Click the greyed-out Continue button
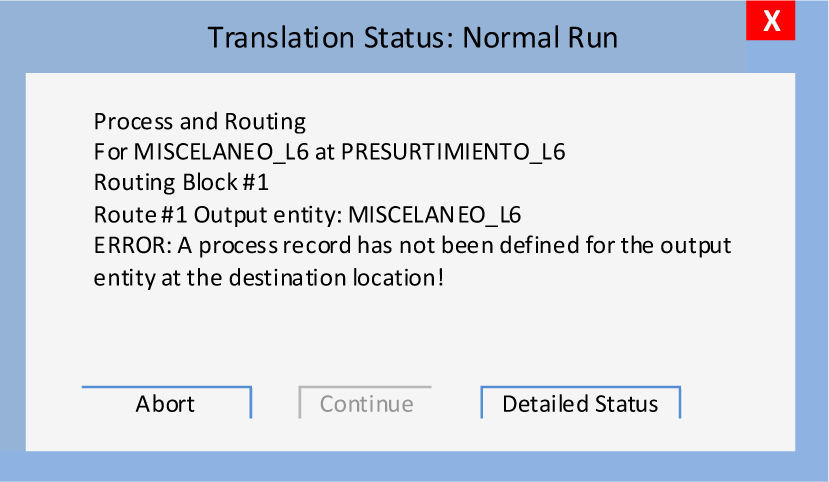Viewport: 829px width, 482px height. (x=366, y=403)
